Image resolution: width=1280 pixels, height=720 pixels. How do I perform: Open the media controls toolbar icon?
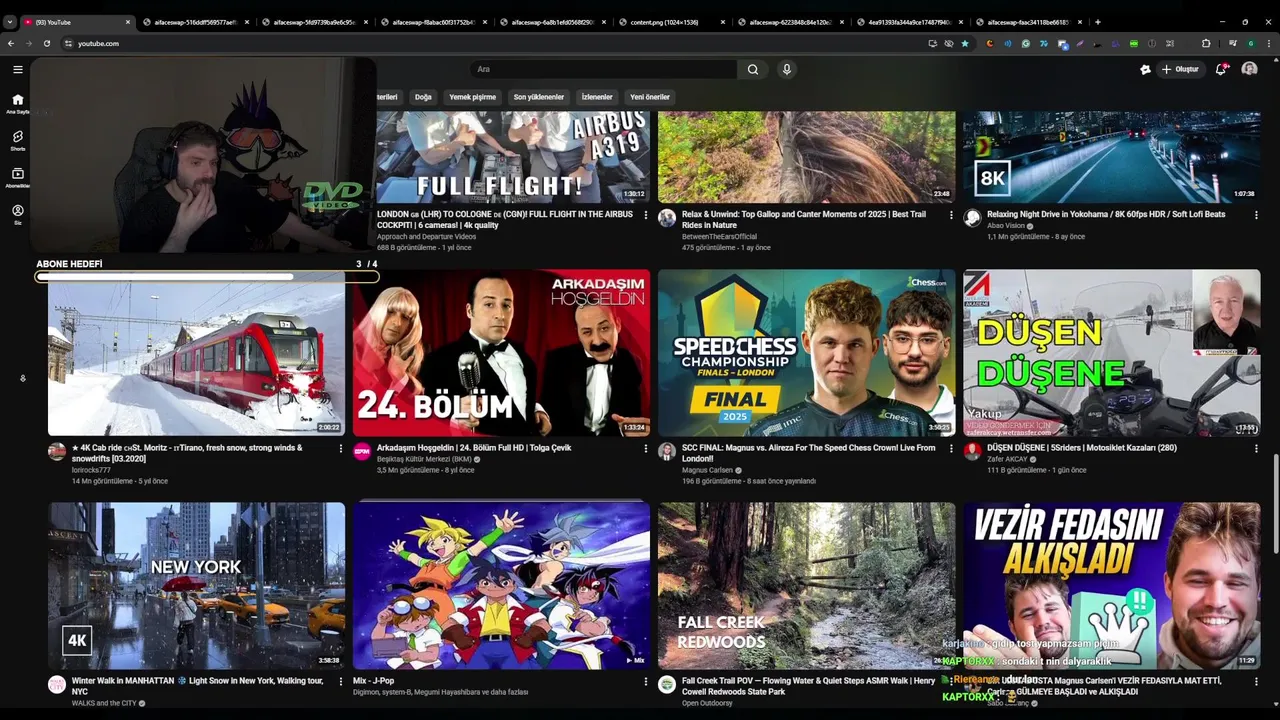click(x=1232, y=43)
